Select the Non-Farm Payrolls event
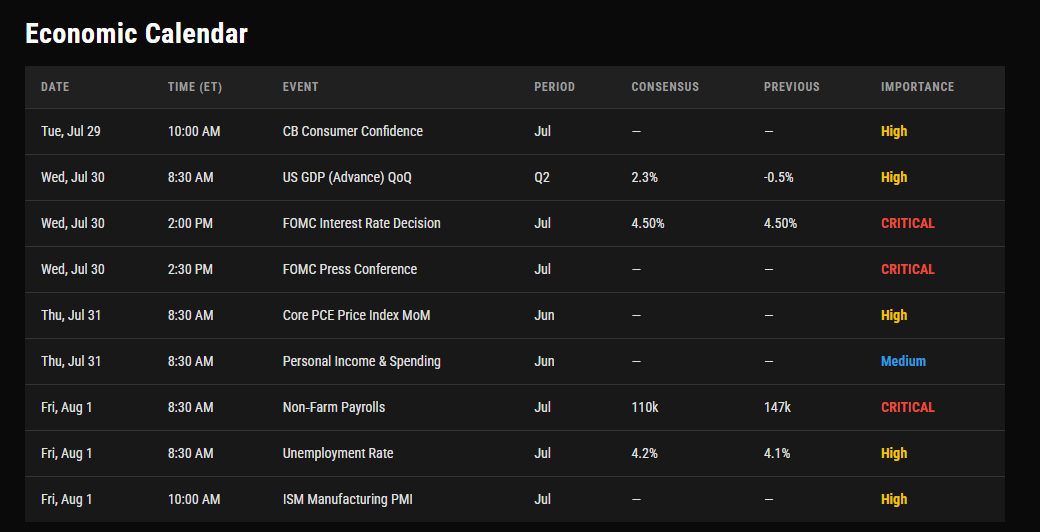Image resolution: width=1040 pixels, height=532 pixels. pos(334,407)
